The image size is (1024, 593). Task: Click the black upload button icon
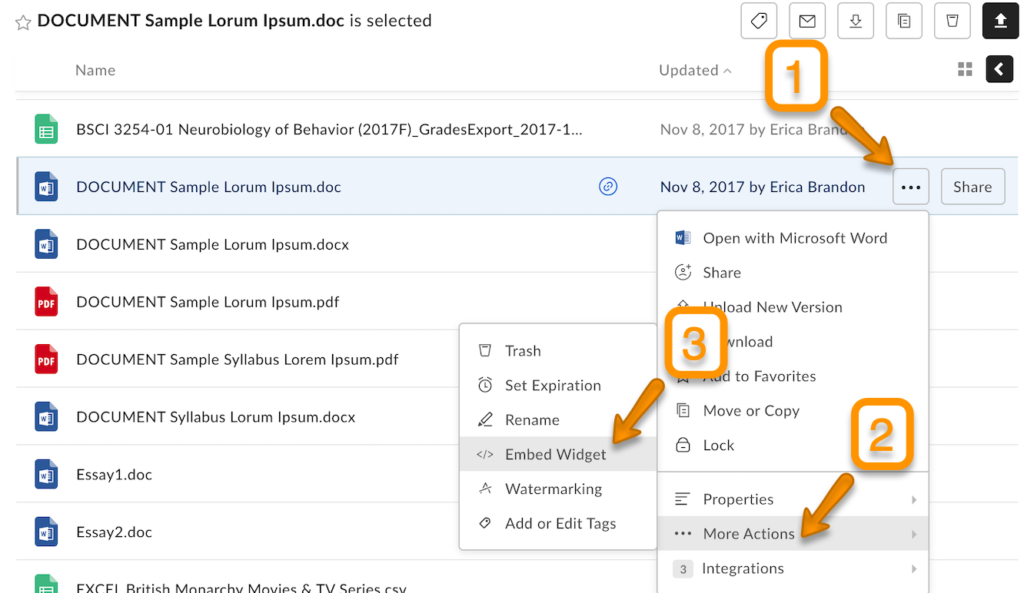pos(1000,20)
